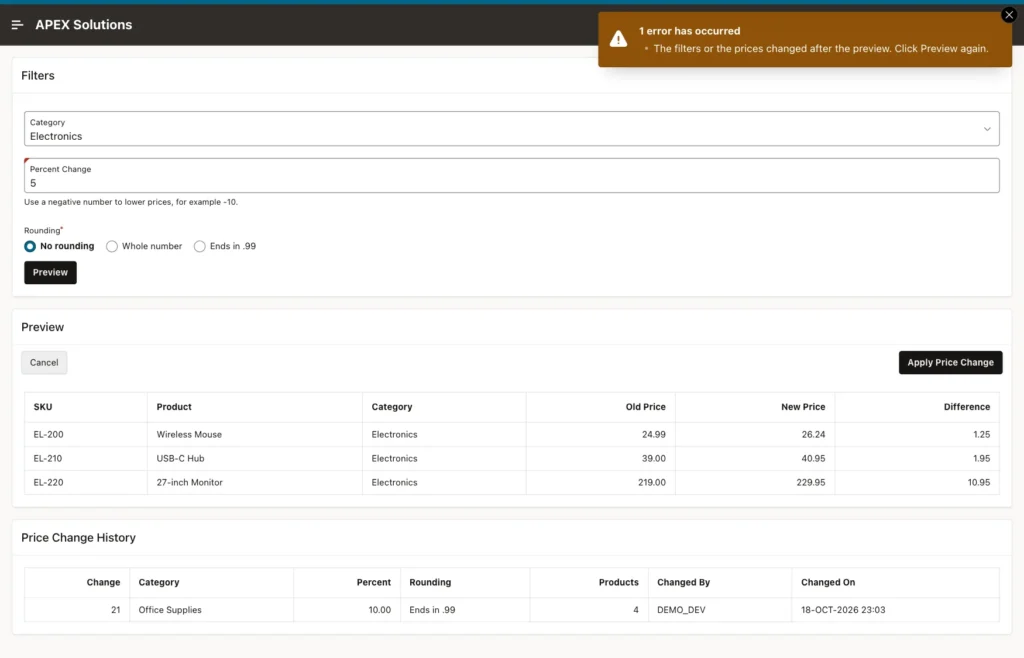Click the 18-OCT-2026 23:03 timestamp
The width and height of the screenshot is (1024, 658).
pyautogui.click(x=843, y=610)
